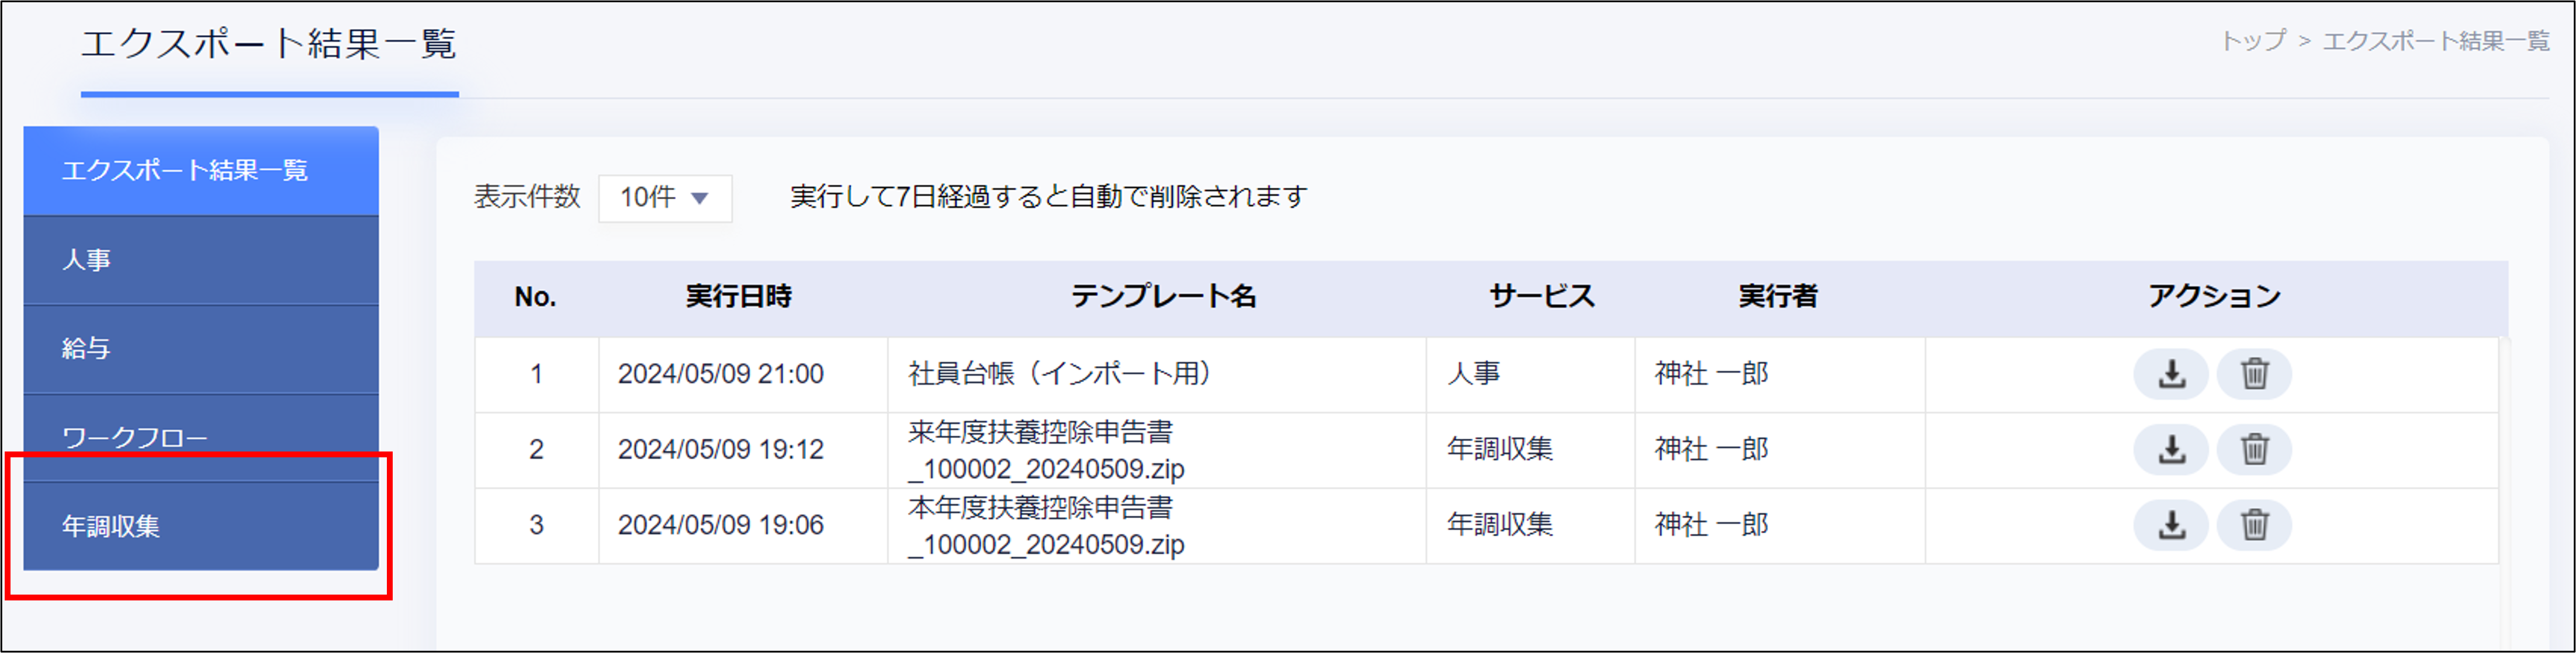Screen dimensions: 2576x653
Task: Click the テンプレート名 column header
Action: (x=1164, y=296)
